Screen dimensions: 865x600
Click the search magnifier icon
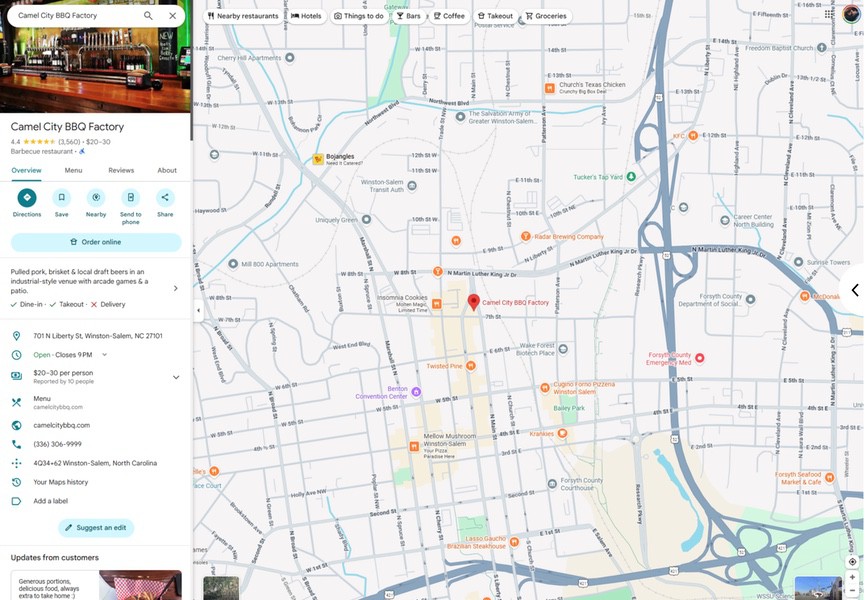tap(148, 16)
